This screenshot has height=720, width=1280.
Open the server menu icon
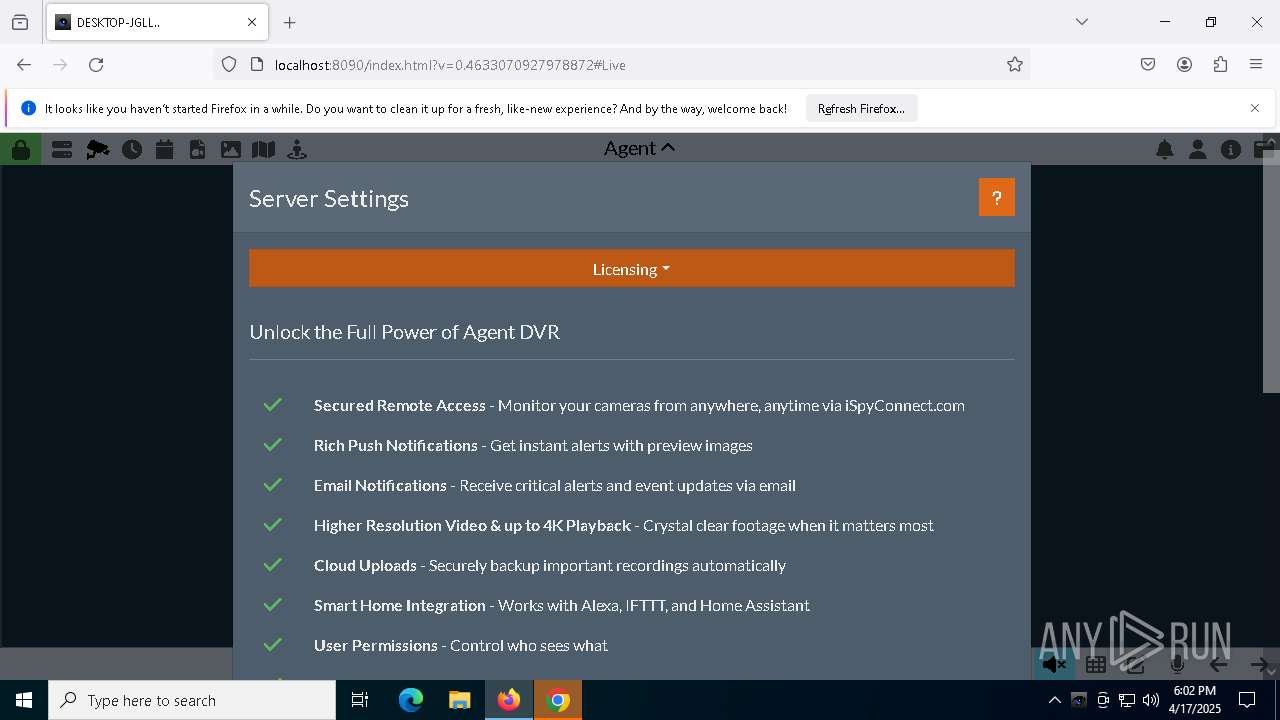tap(62, 150)
